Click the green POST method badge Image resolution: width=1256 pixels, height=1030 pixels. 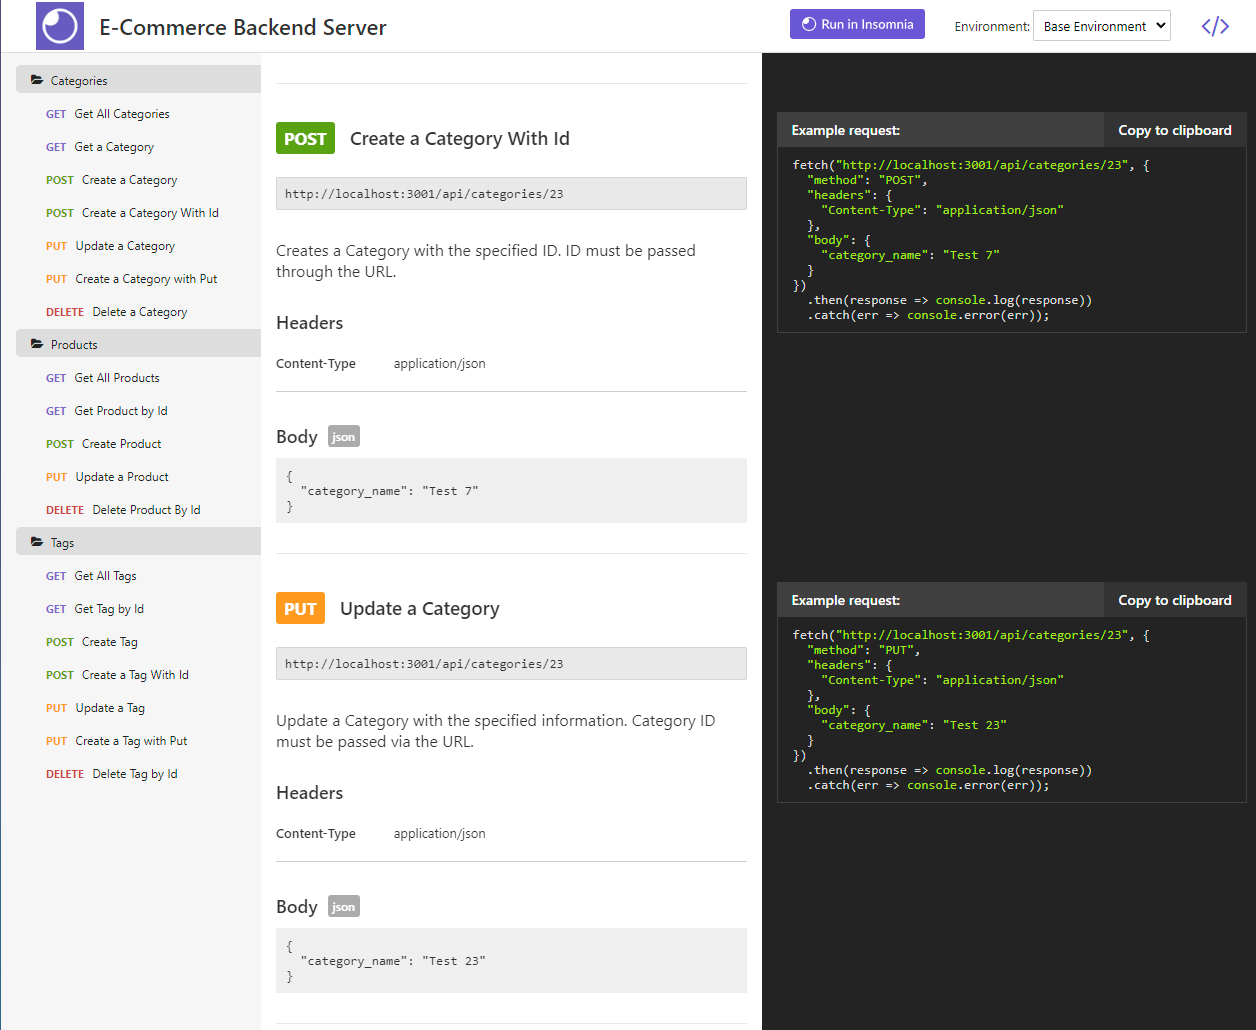[x=305, y=139]
